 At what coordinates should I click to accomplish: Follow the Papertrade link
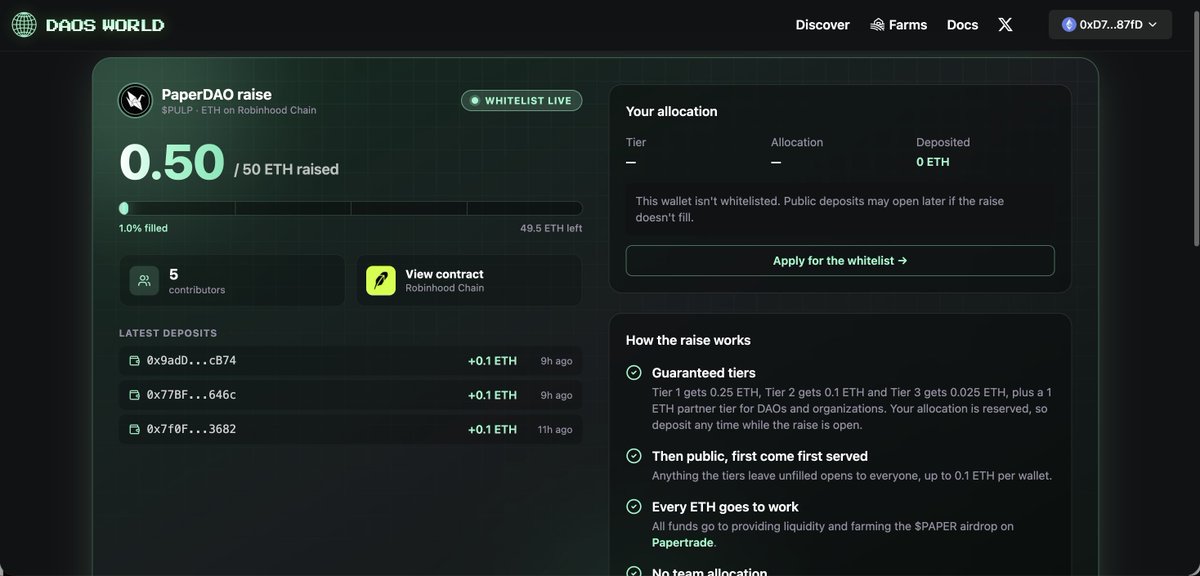tap(683, 542)
